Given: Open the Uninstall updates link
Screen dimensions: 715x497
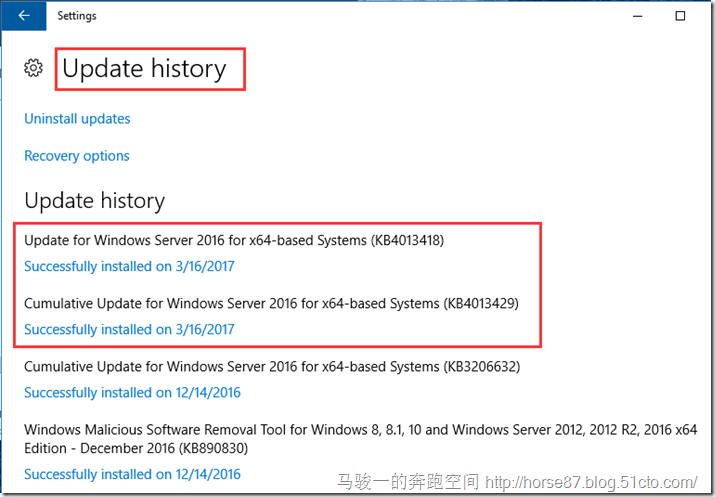Looking at the screenshot, I should [x=77, y=119].
